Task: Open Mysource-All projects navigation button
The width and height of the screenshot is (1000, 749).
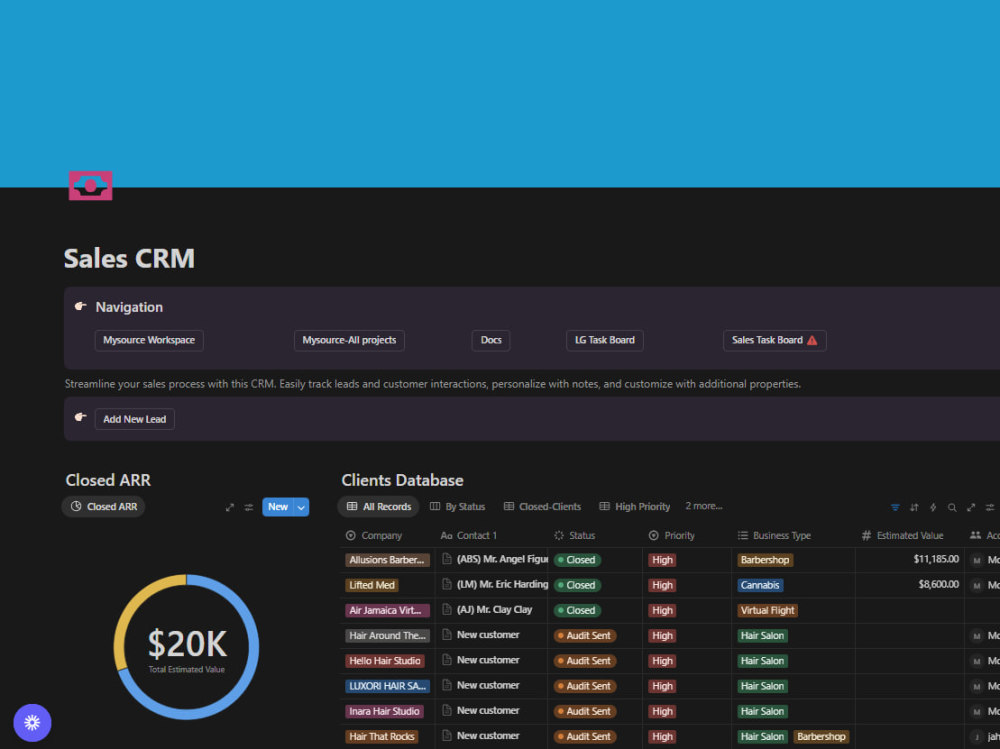Action: [349, 340]
